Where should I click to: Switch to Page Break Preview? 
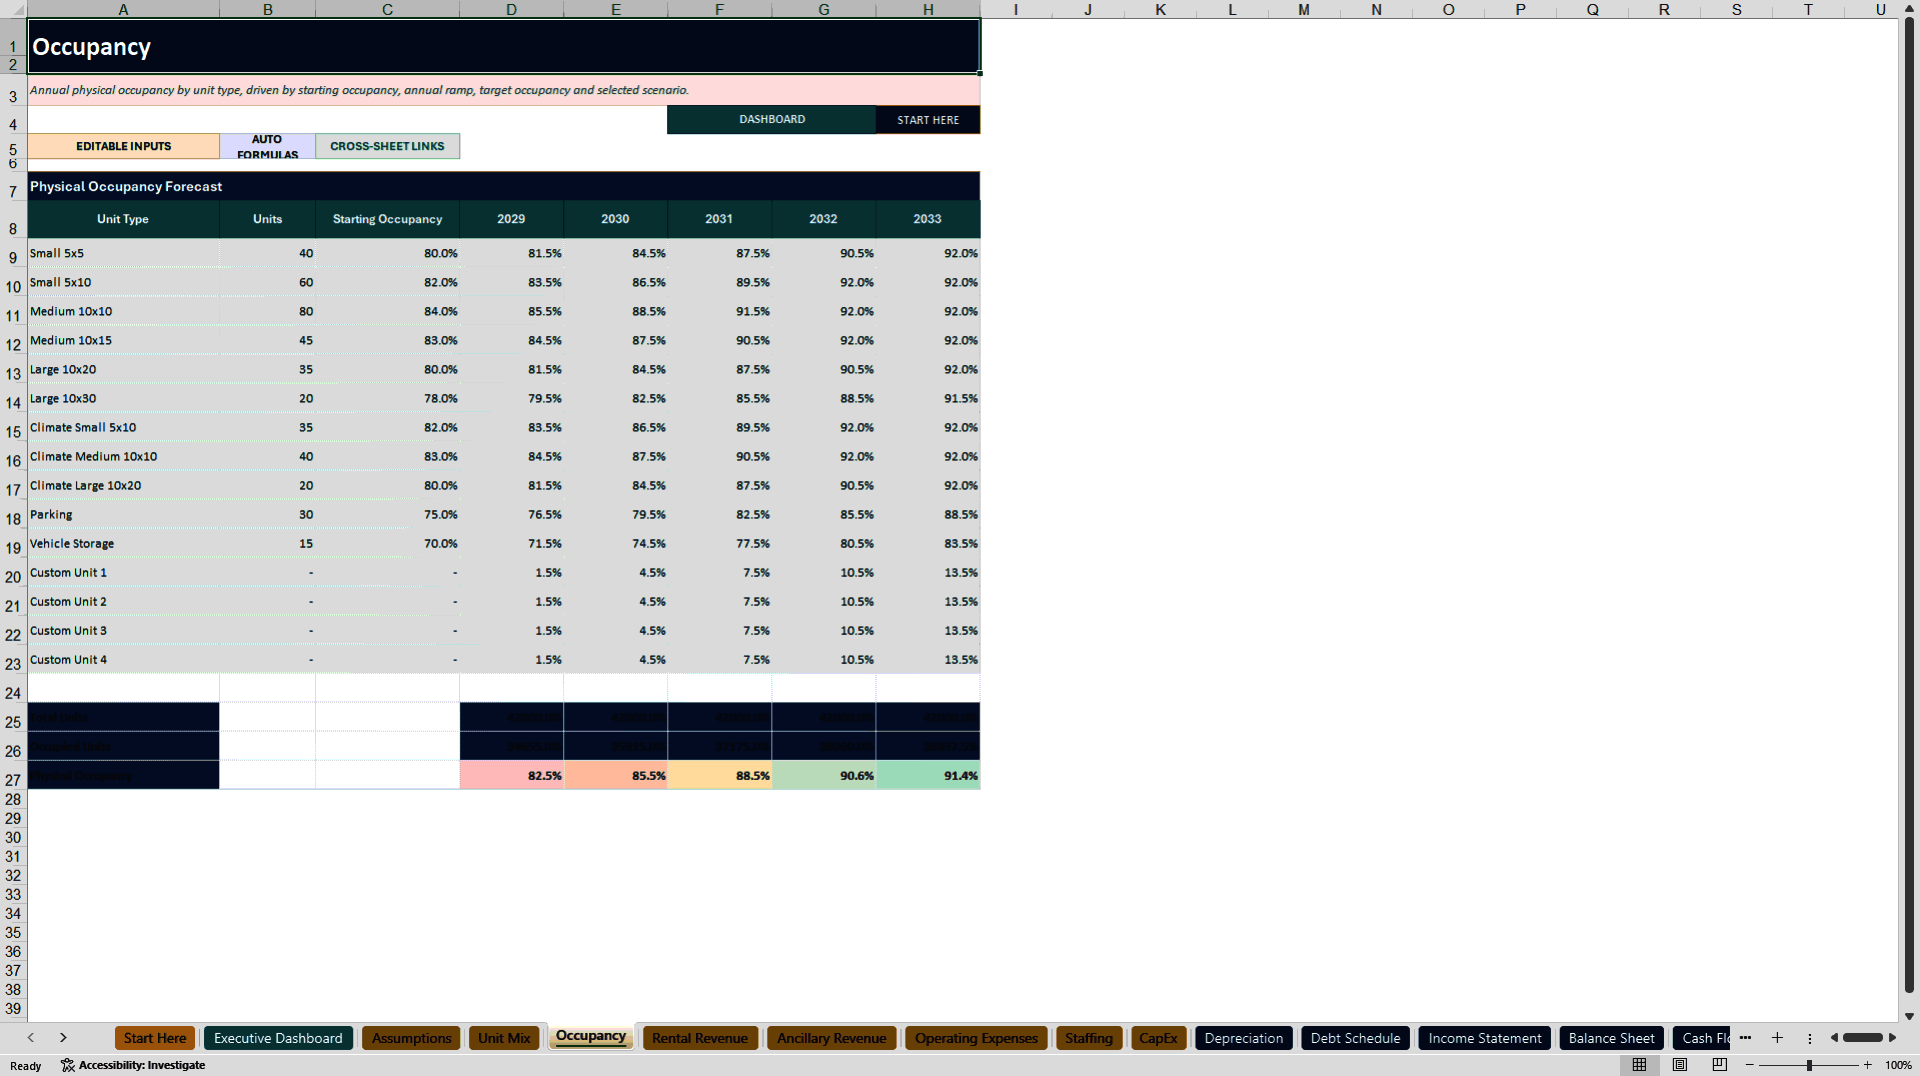pos(1720,1065)
